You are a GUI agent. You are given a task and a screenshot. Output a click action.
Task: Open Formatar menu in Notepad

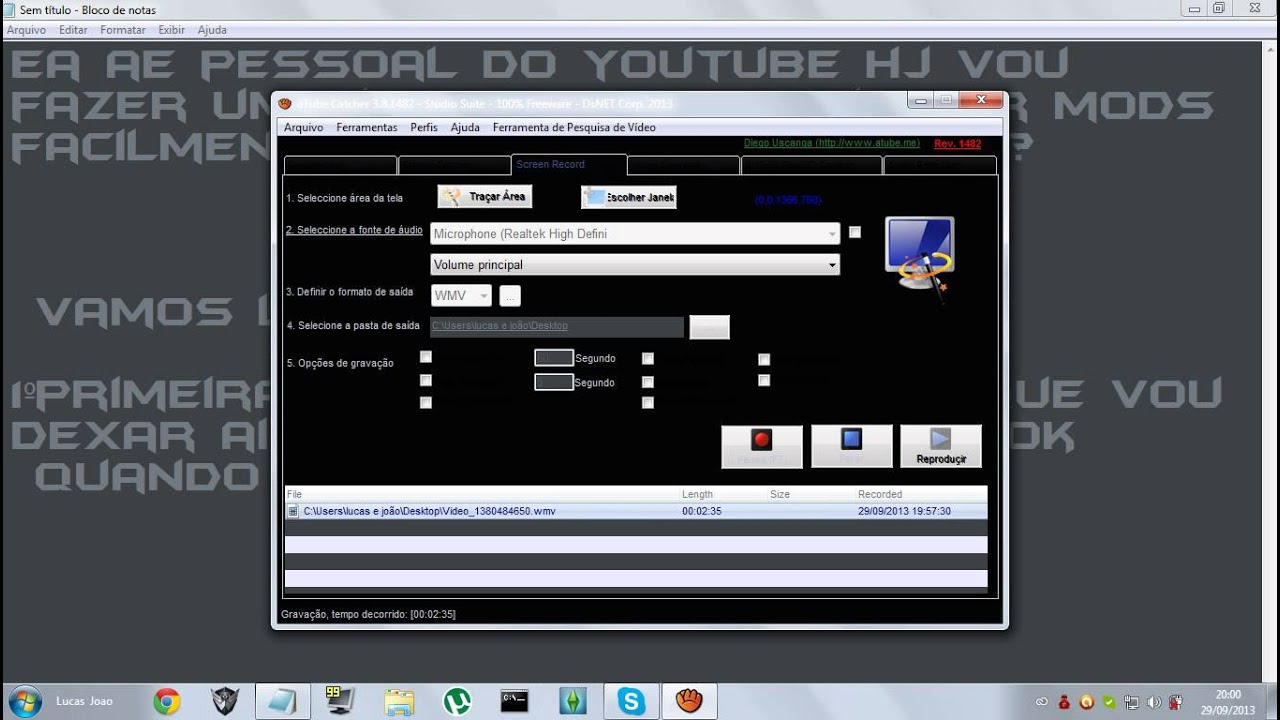click(123, 30)
